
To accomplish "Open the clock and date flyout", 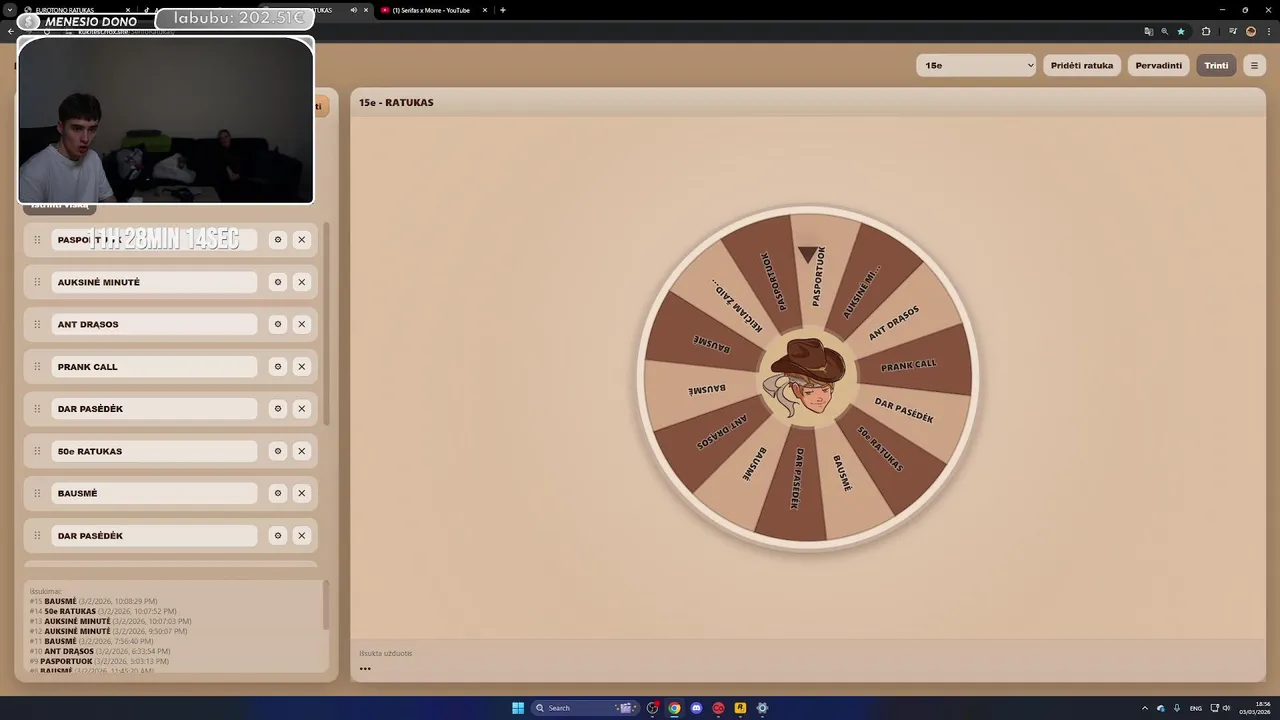I will pyautogui.click(x=1255, y=708).
